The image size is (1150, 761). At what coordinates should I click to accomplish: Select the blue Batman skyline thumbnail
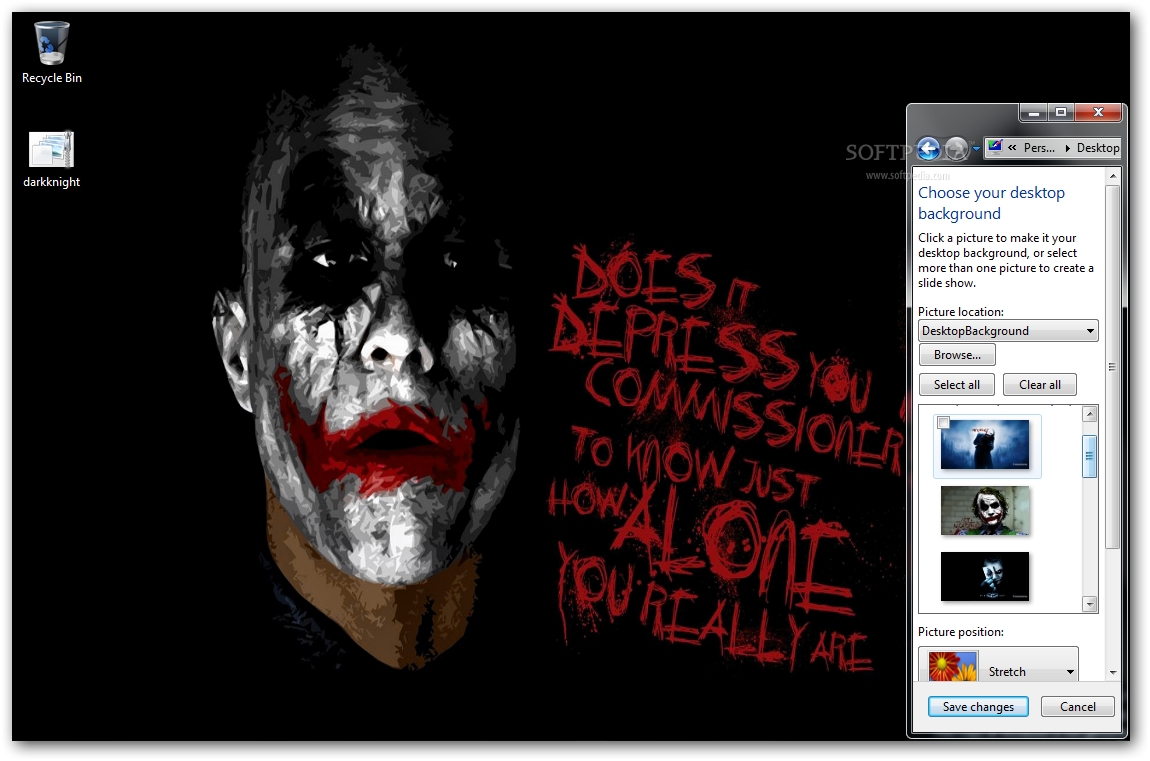click(985, 444)
